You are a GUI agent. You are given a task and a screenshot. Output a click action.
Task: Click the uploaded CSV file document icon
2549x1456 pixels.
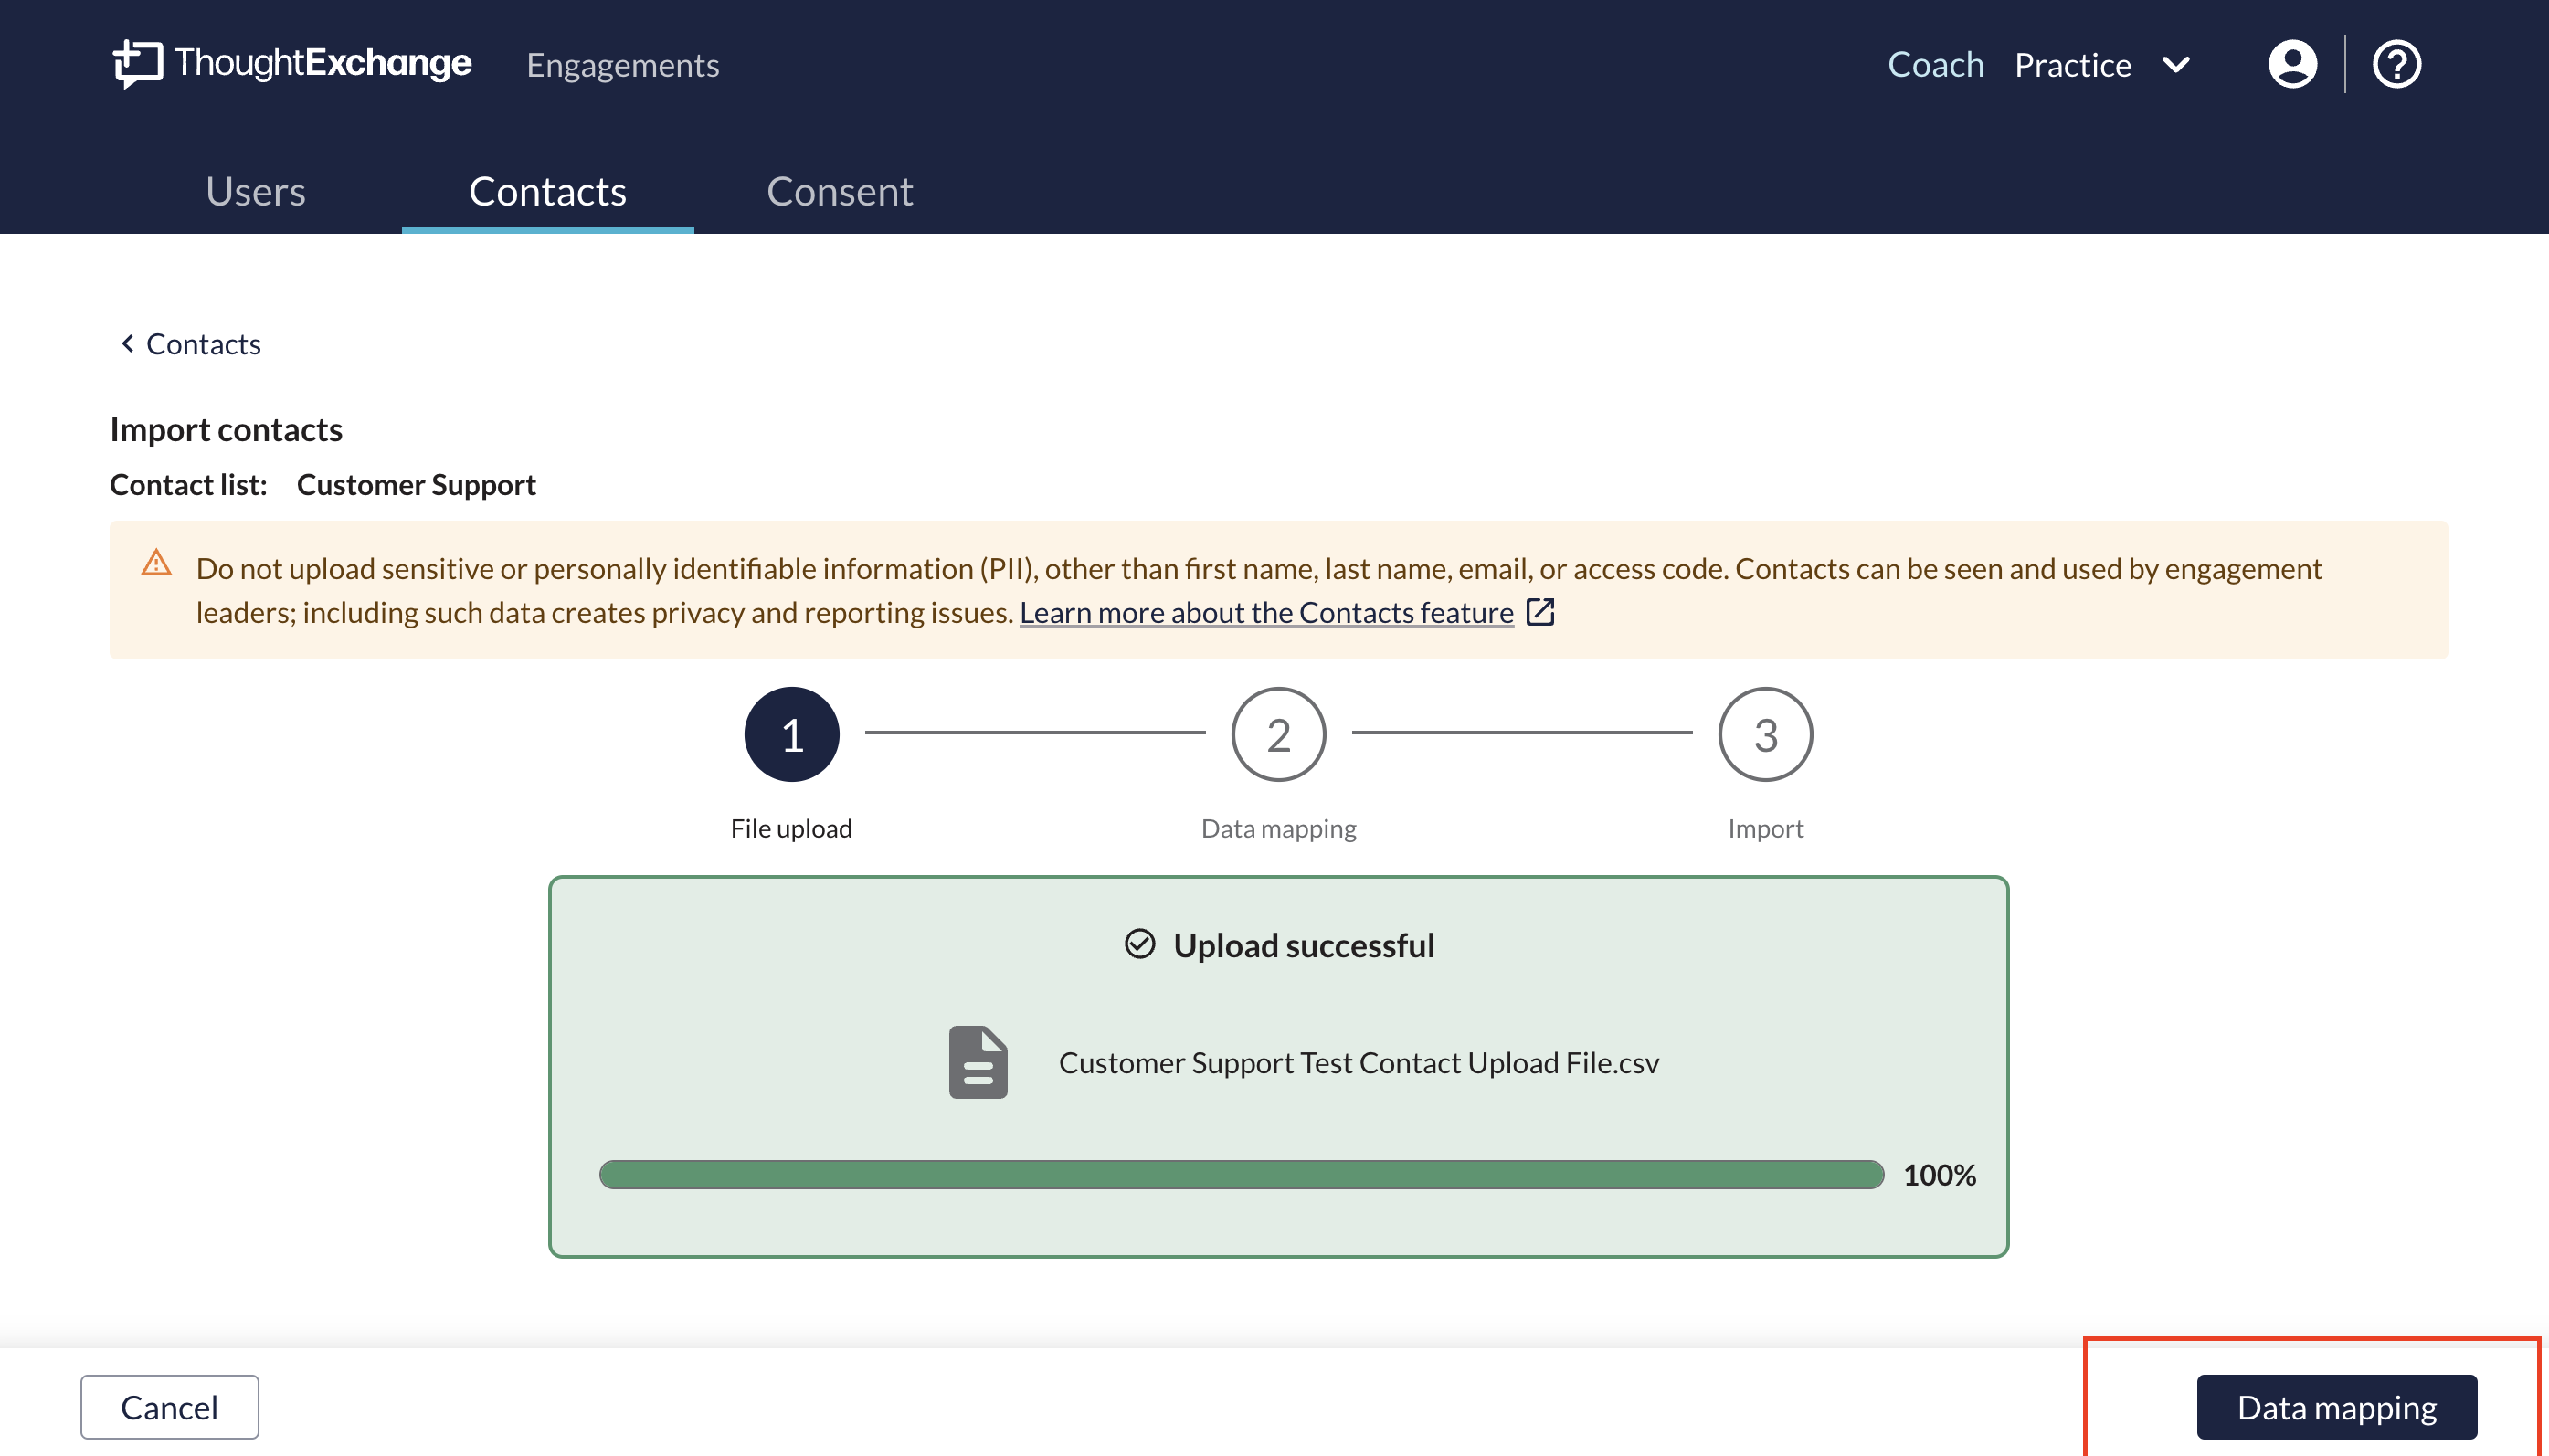pos(977,1062)
